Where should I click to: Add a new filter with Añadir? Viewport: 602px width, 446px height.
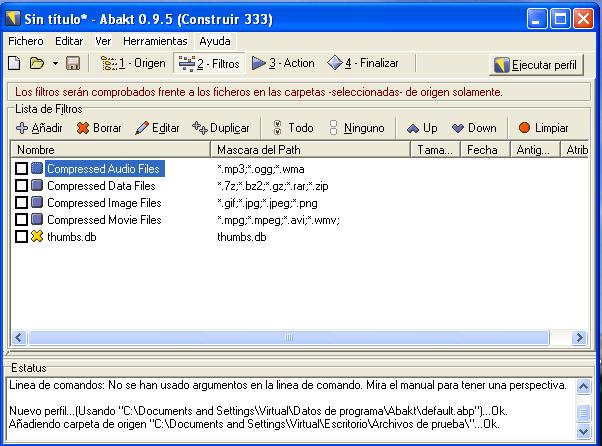(x=39, y=128)
